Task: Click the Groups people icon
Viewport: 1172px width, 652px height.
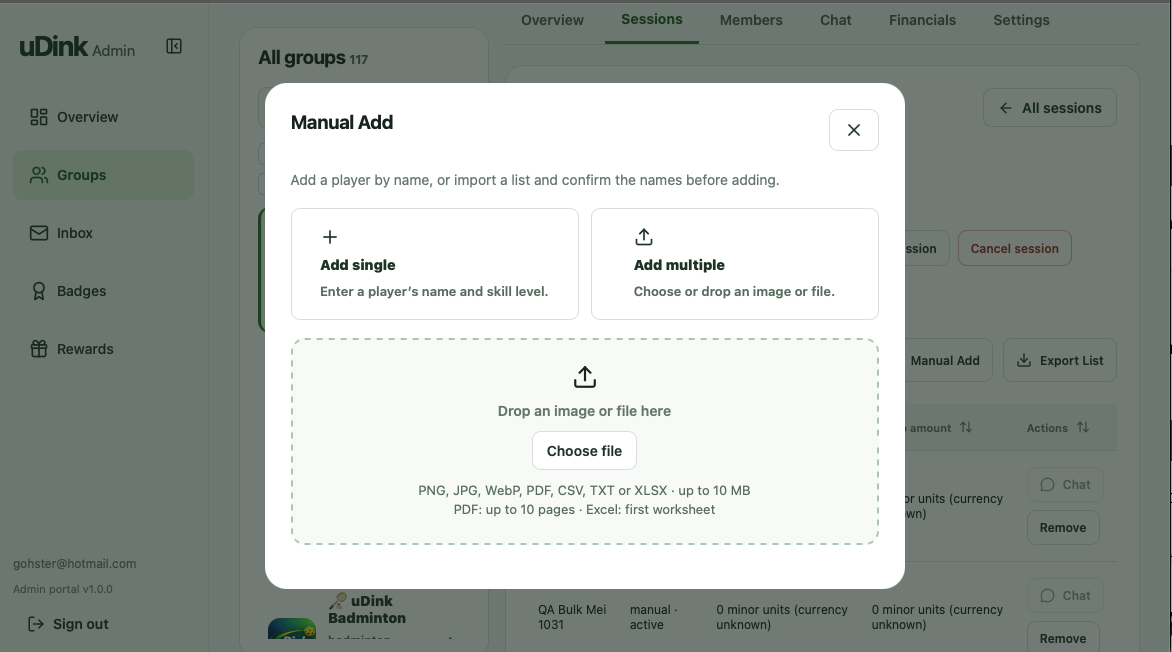Action: [x=39, y=175]
